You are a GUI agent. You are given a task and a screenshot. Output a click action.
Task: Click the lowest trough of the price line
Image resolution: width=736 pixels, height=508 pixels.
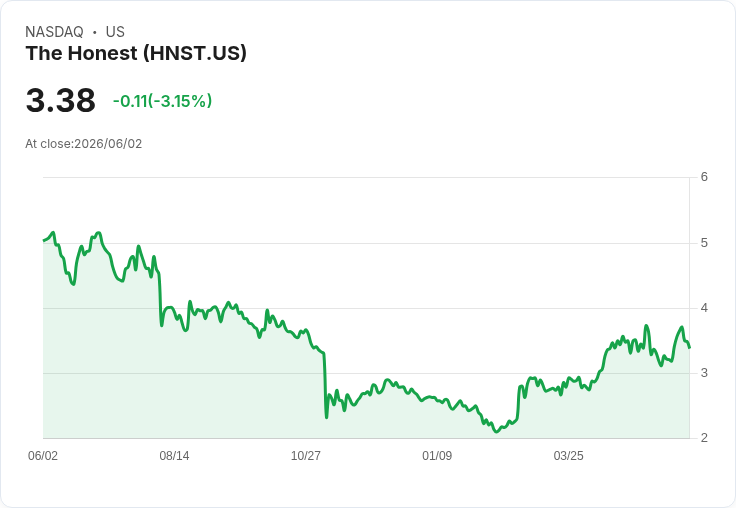[x=496, y=431]
